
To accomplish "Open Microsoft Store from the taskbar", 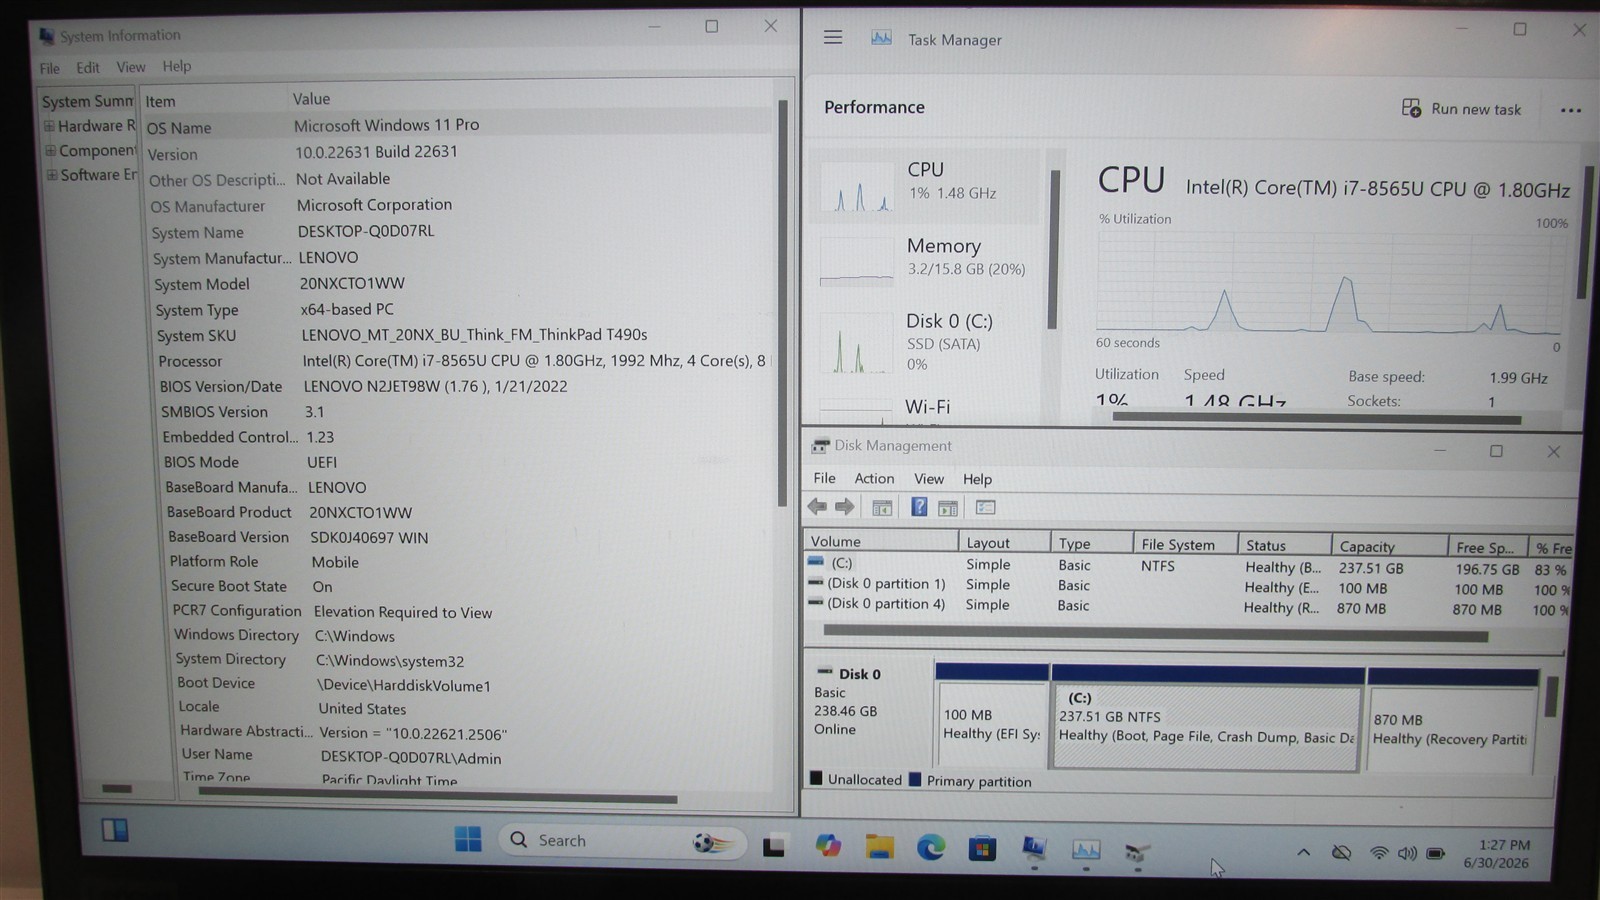I will [982, 849].
